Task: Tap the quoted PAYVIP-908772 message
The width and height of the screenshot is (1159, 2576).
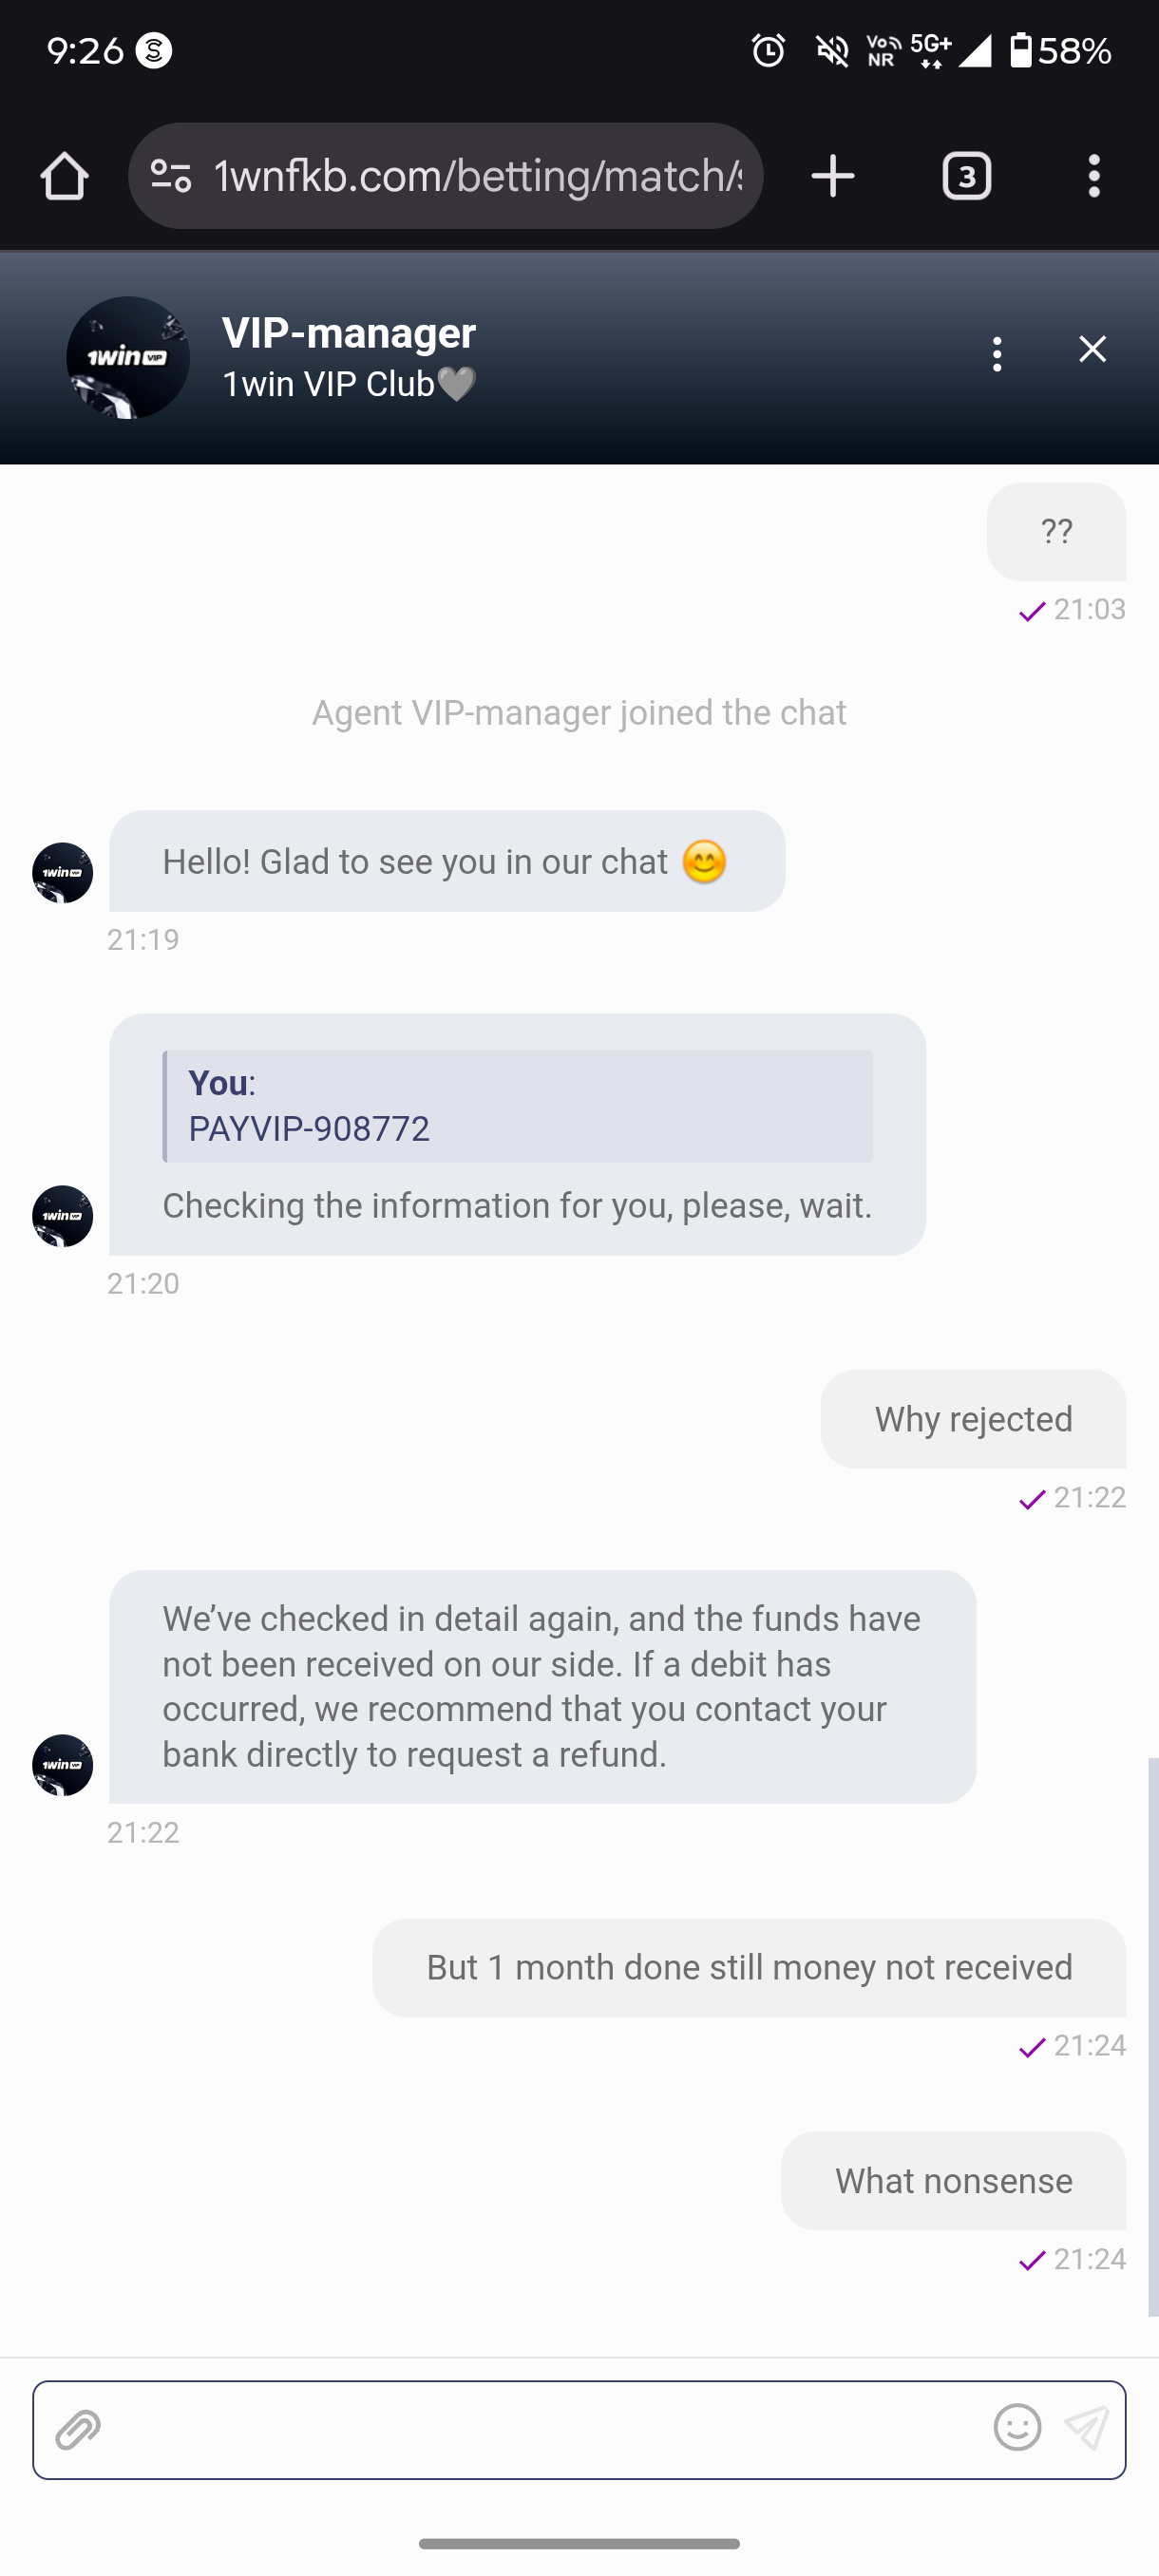Action: coord(517,1106)
